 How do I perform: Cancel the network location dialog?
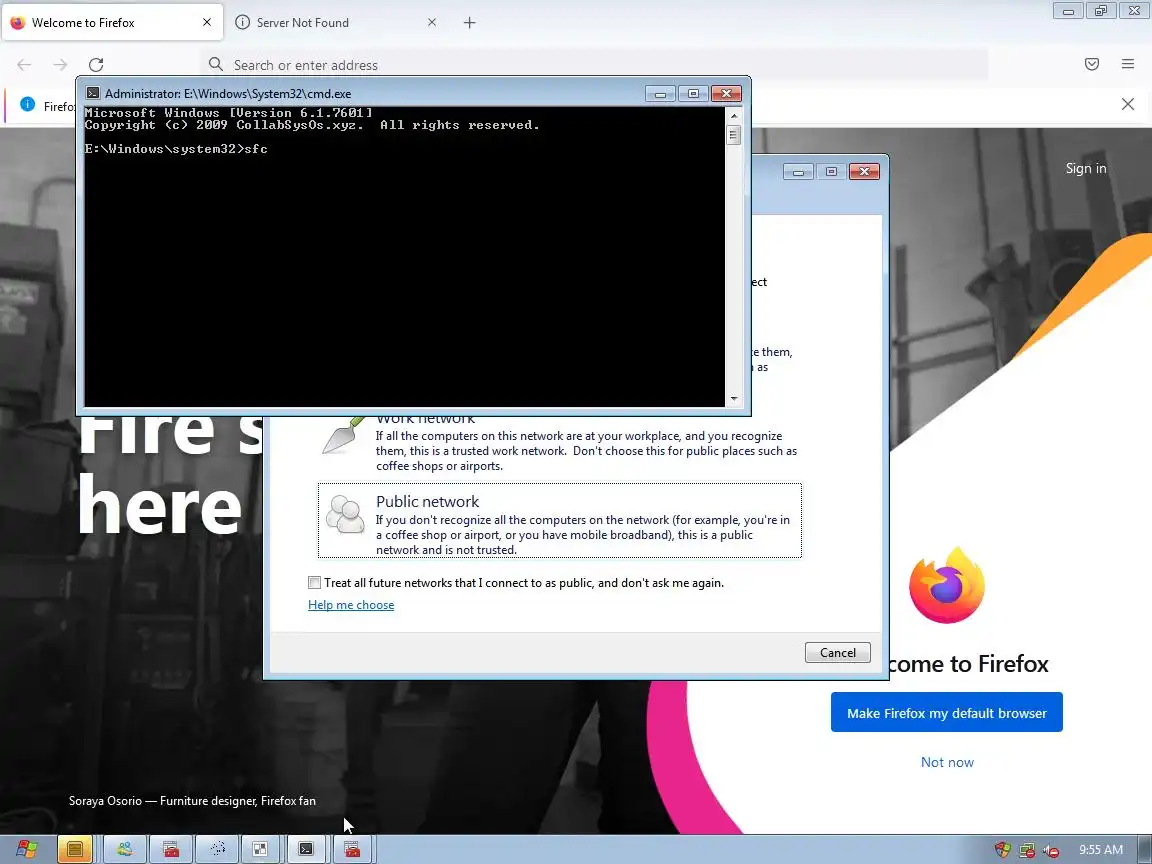838,652
